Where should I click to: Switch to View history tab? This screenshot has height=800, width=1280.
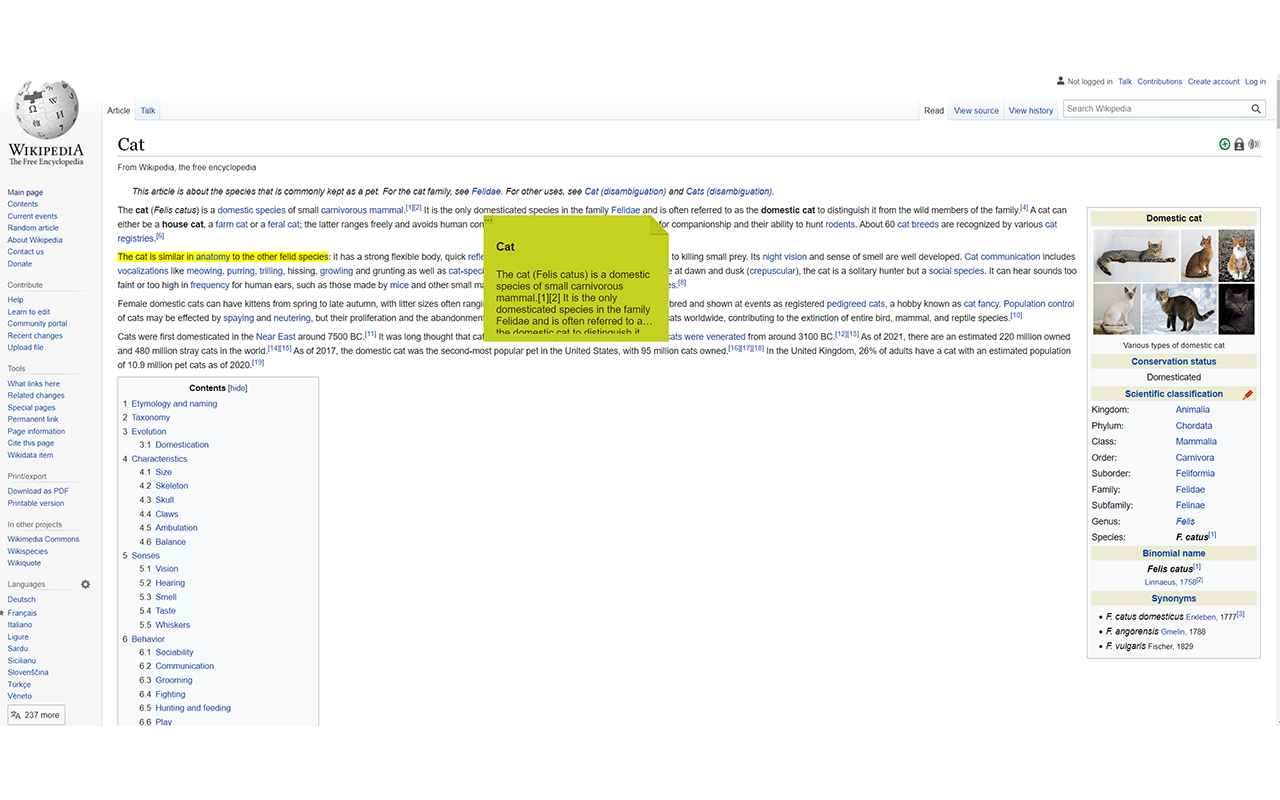(1031, 111)
